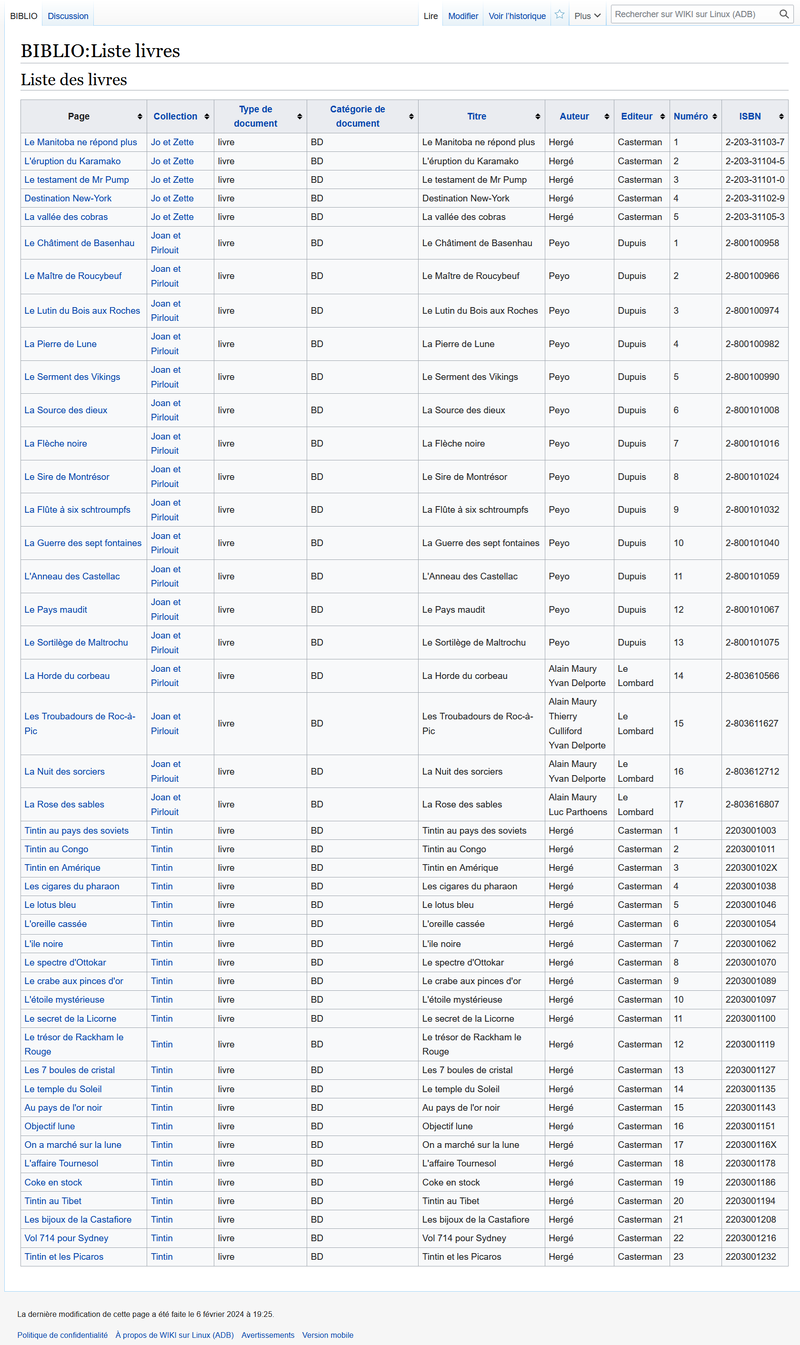Open Tintin au pays des soviets link

[x=78, y=831]
